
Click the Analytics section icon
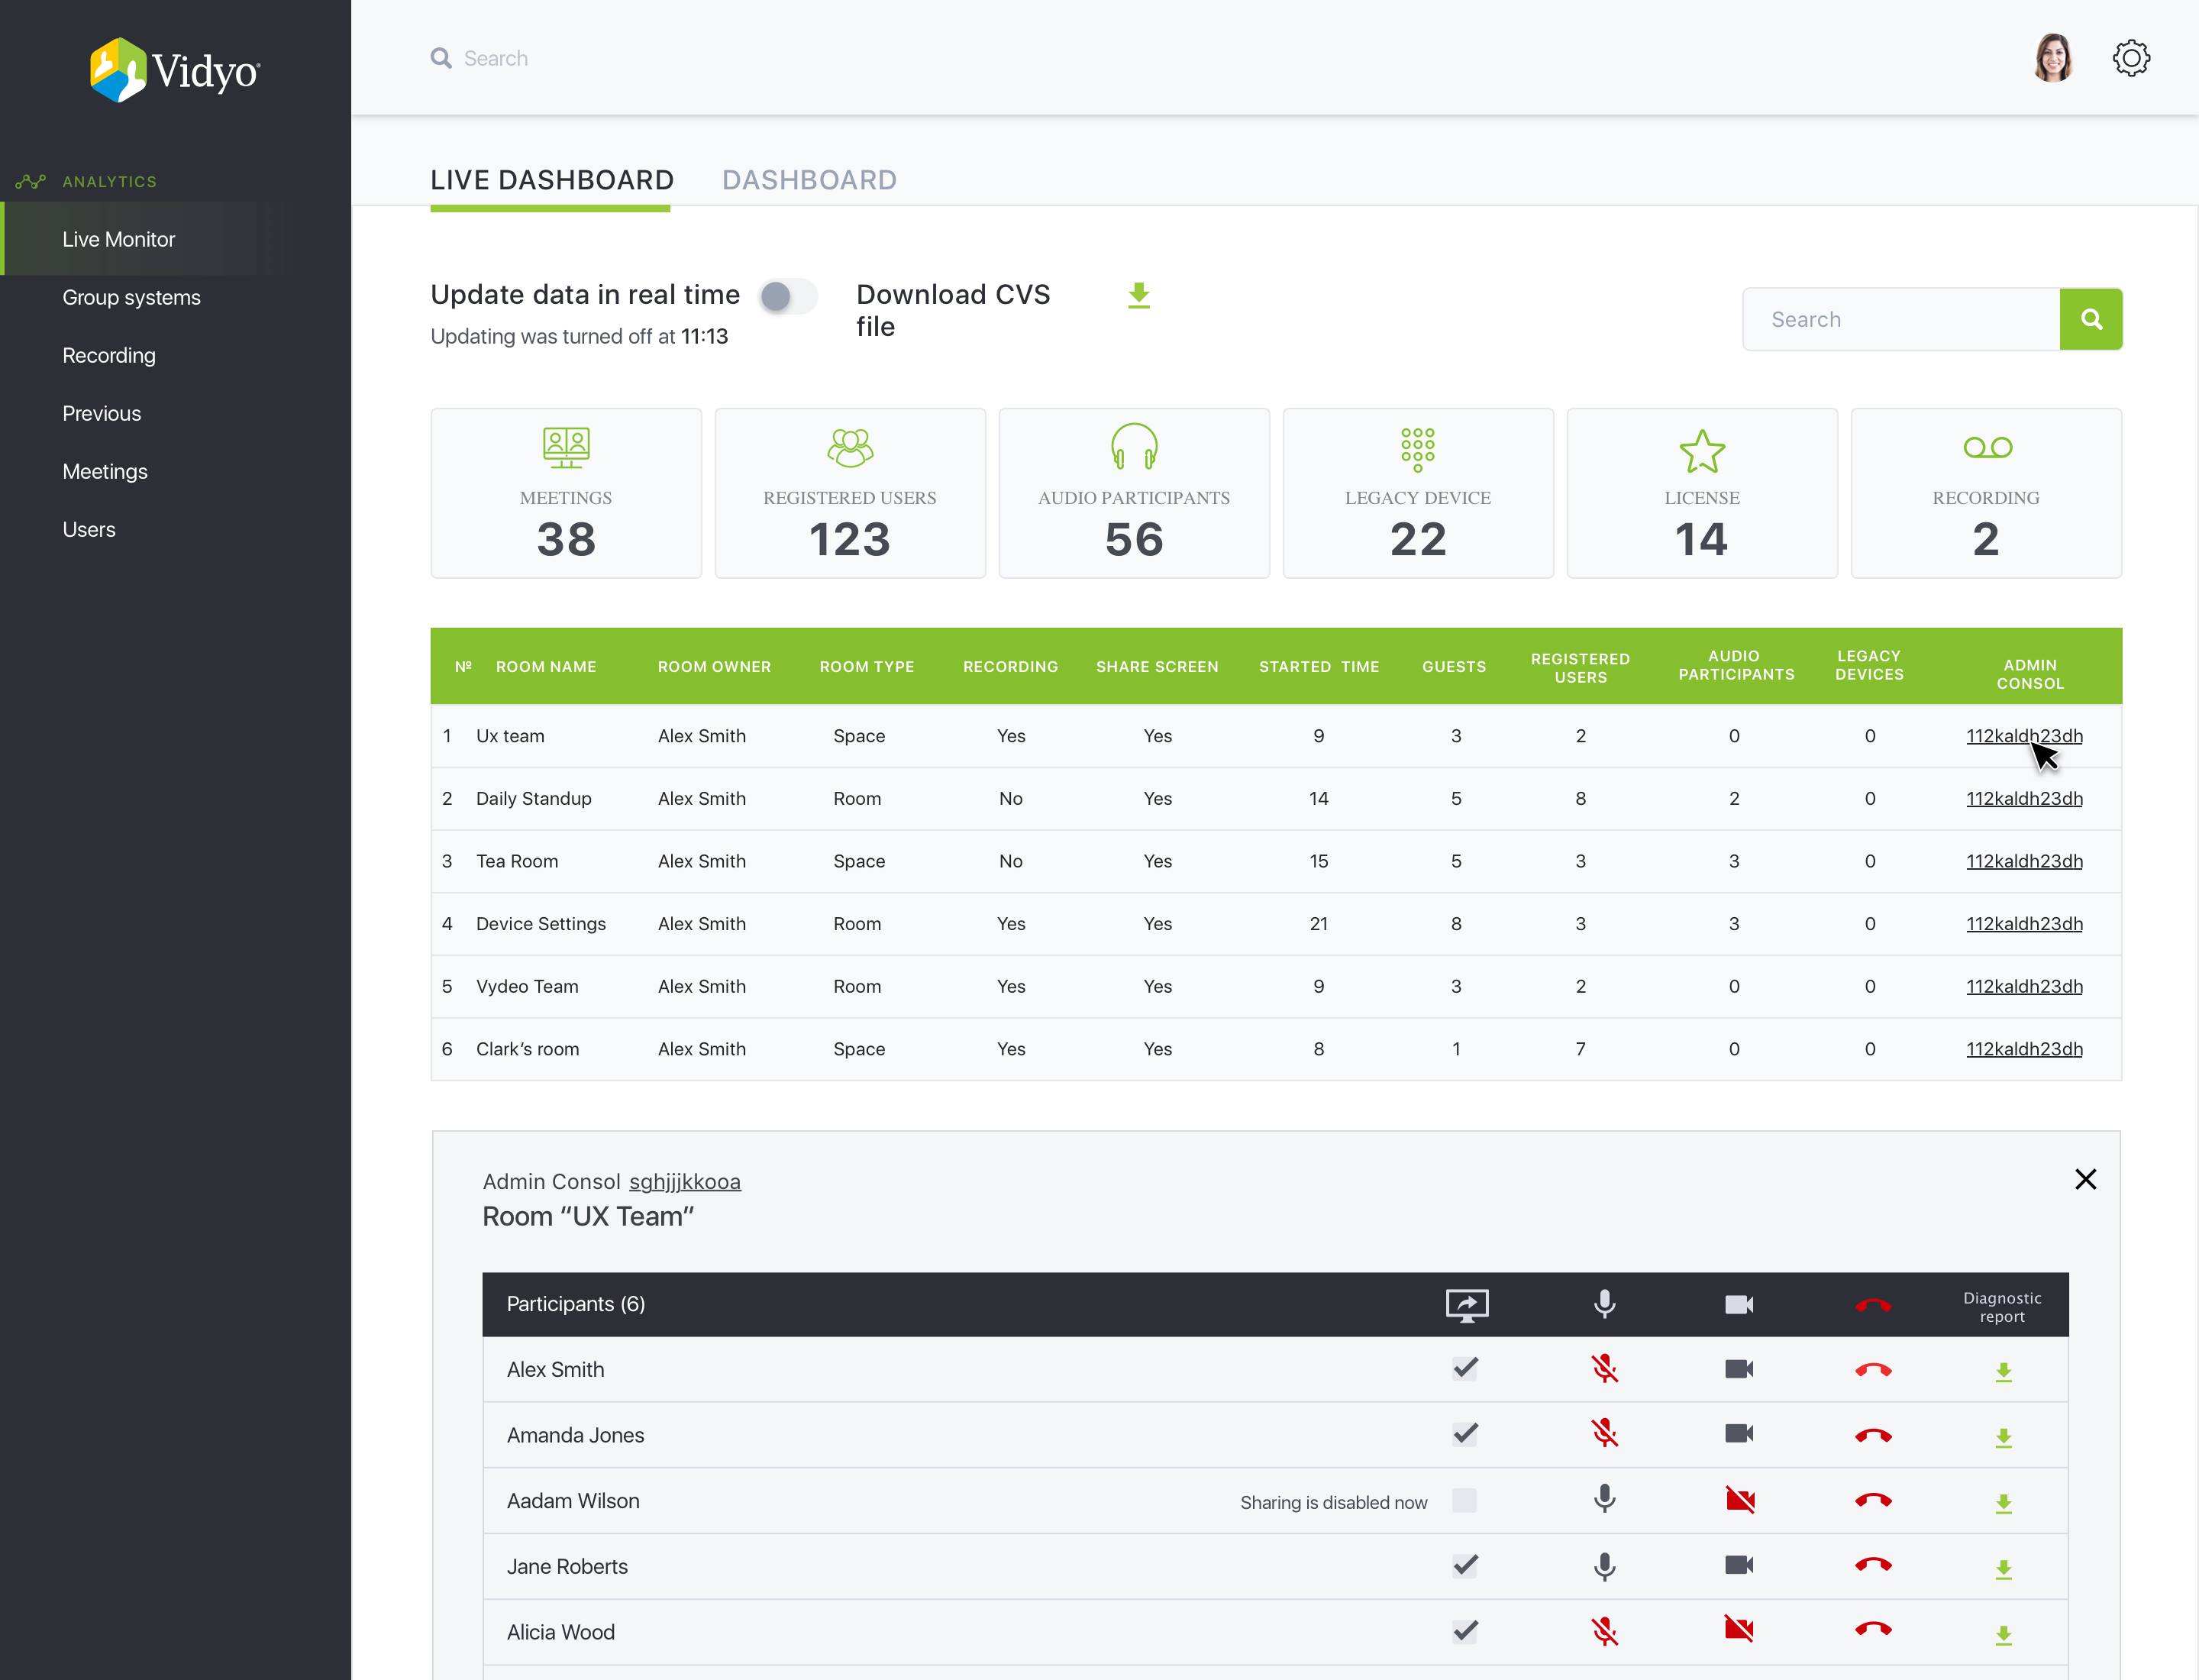30,181
